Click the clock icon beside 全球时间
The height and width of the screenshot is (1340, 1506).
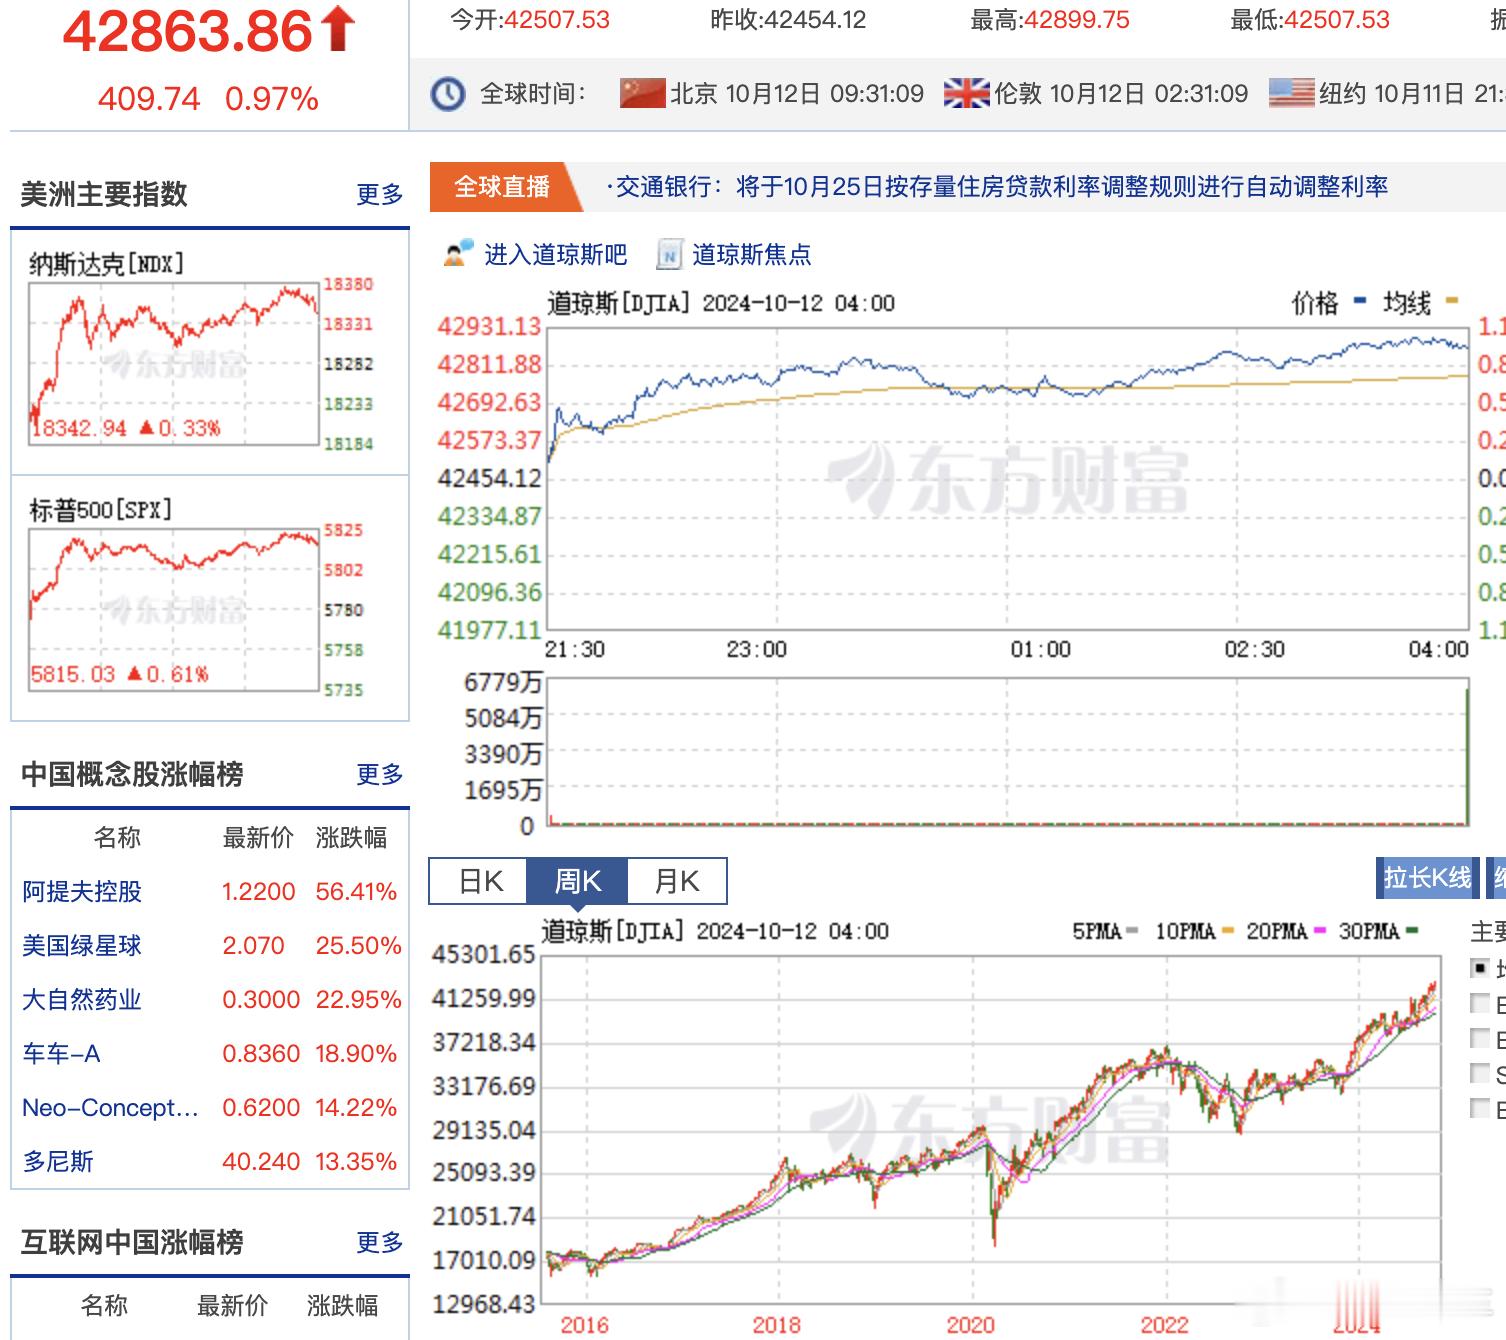(448, 94)
